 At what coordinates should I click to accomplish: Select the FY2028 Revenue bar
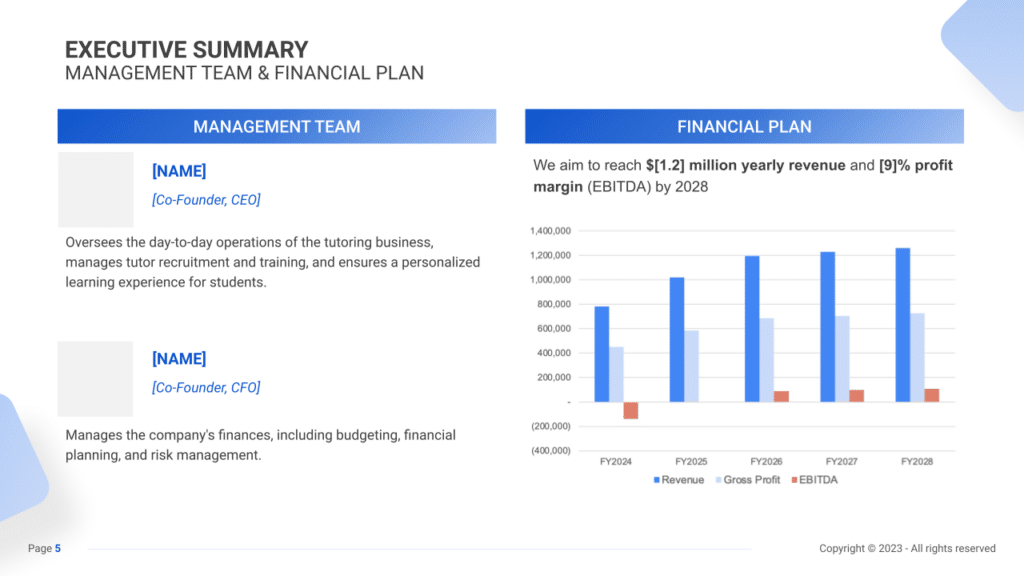pos(903,325)
